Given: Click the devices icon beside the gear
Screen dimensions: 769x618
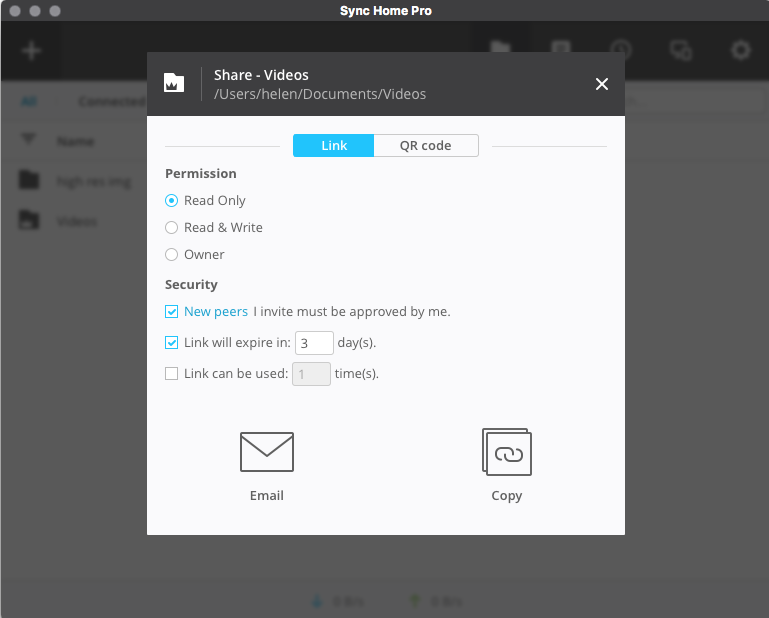Looking at the screenshot, I should [681, 50].
